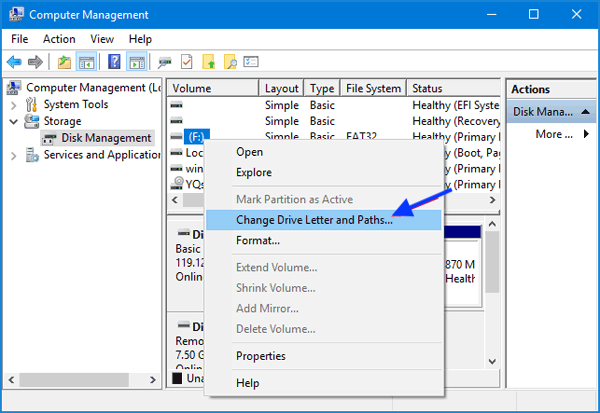Click the Up one level folder icon
This screenshot has height=413, width=600.
64,62
